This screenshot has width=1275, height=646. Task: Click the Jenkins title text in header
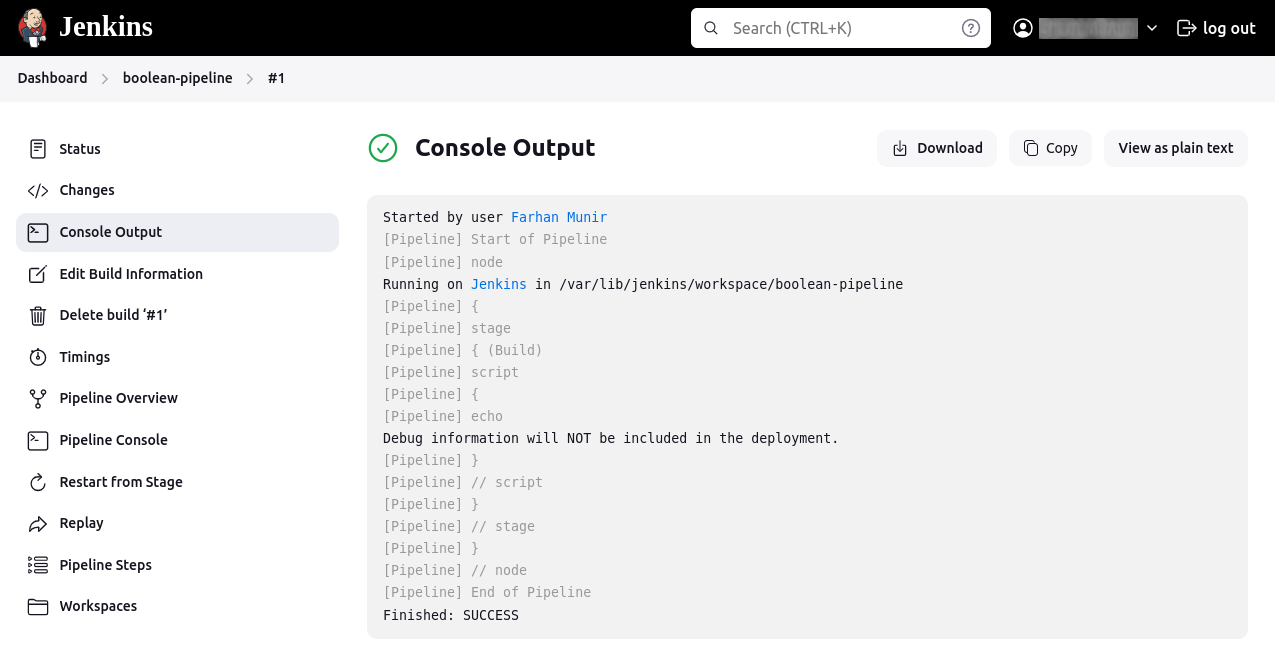(106, 27)
